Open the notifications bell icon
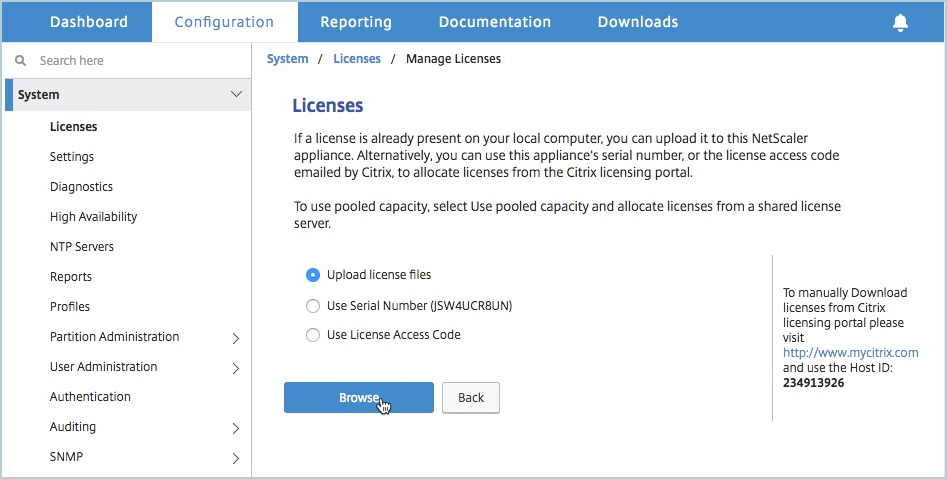Screen dimensions: 947x479 tap(900, 22)
